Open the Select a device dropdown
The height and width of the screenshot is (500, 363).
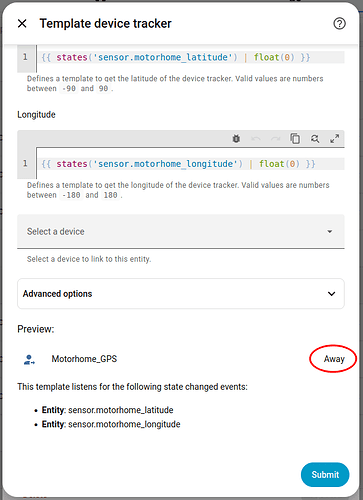click(x=181, y=231)
